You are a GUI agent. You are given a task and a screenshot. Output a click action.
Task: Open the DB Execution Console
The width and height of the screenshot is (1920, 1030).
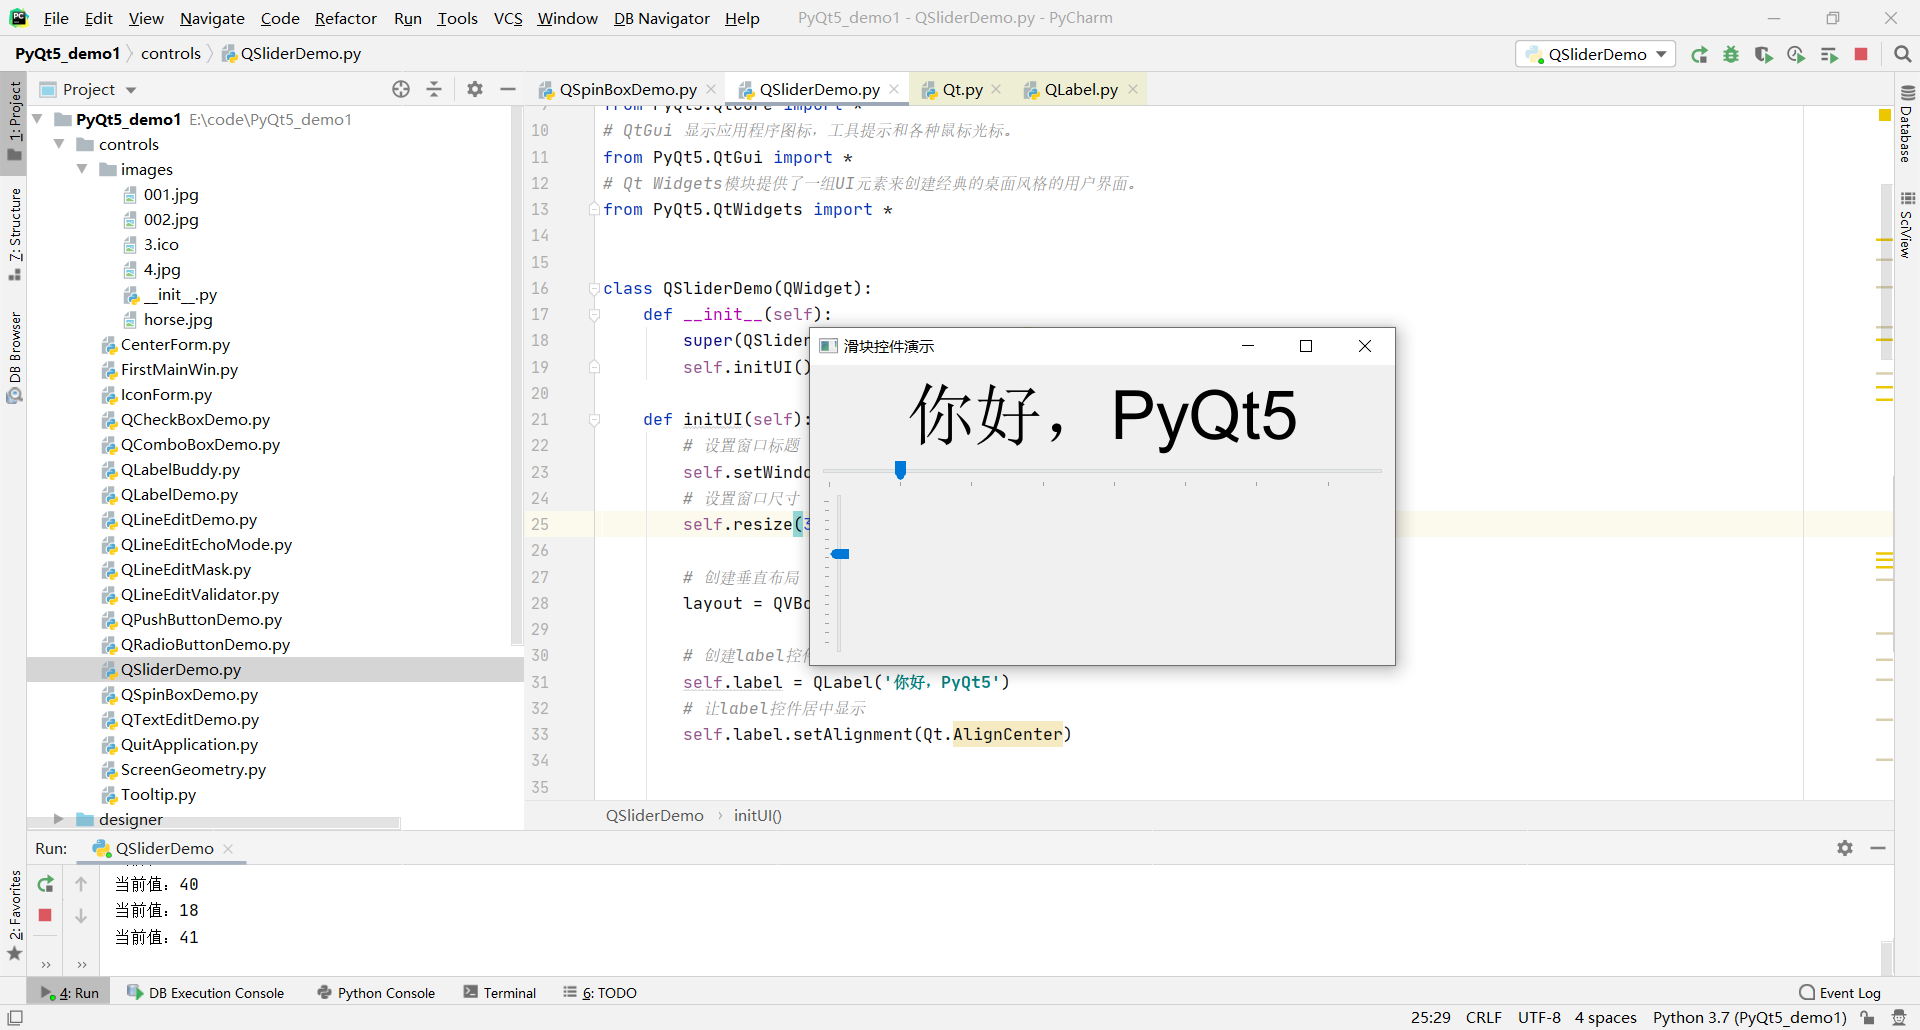click(x=206, y=993)
